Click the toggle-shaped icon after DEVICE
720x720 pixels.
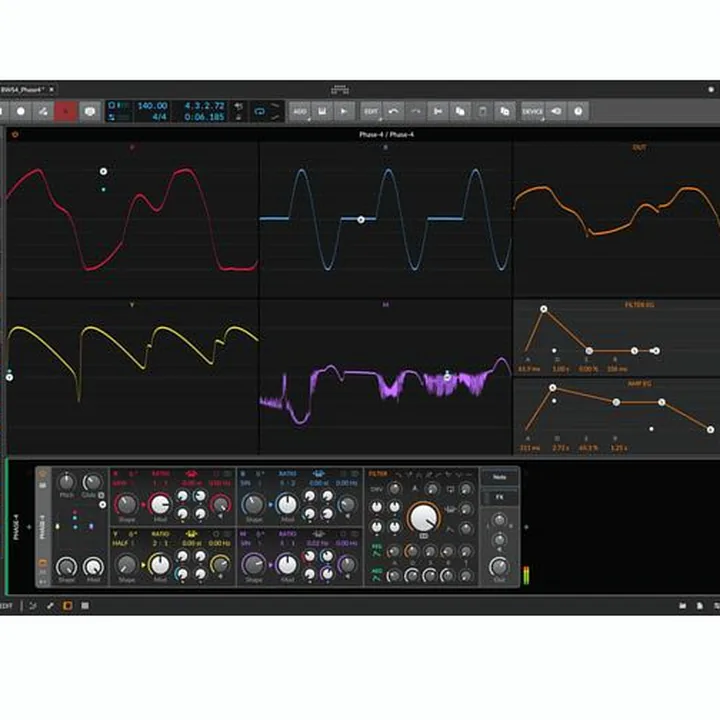pyautogui.click(x=556, y=111)
